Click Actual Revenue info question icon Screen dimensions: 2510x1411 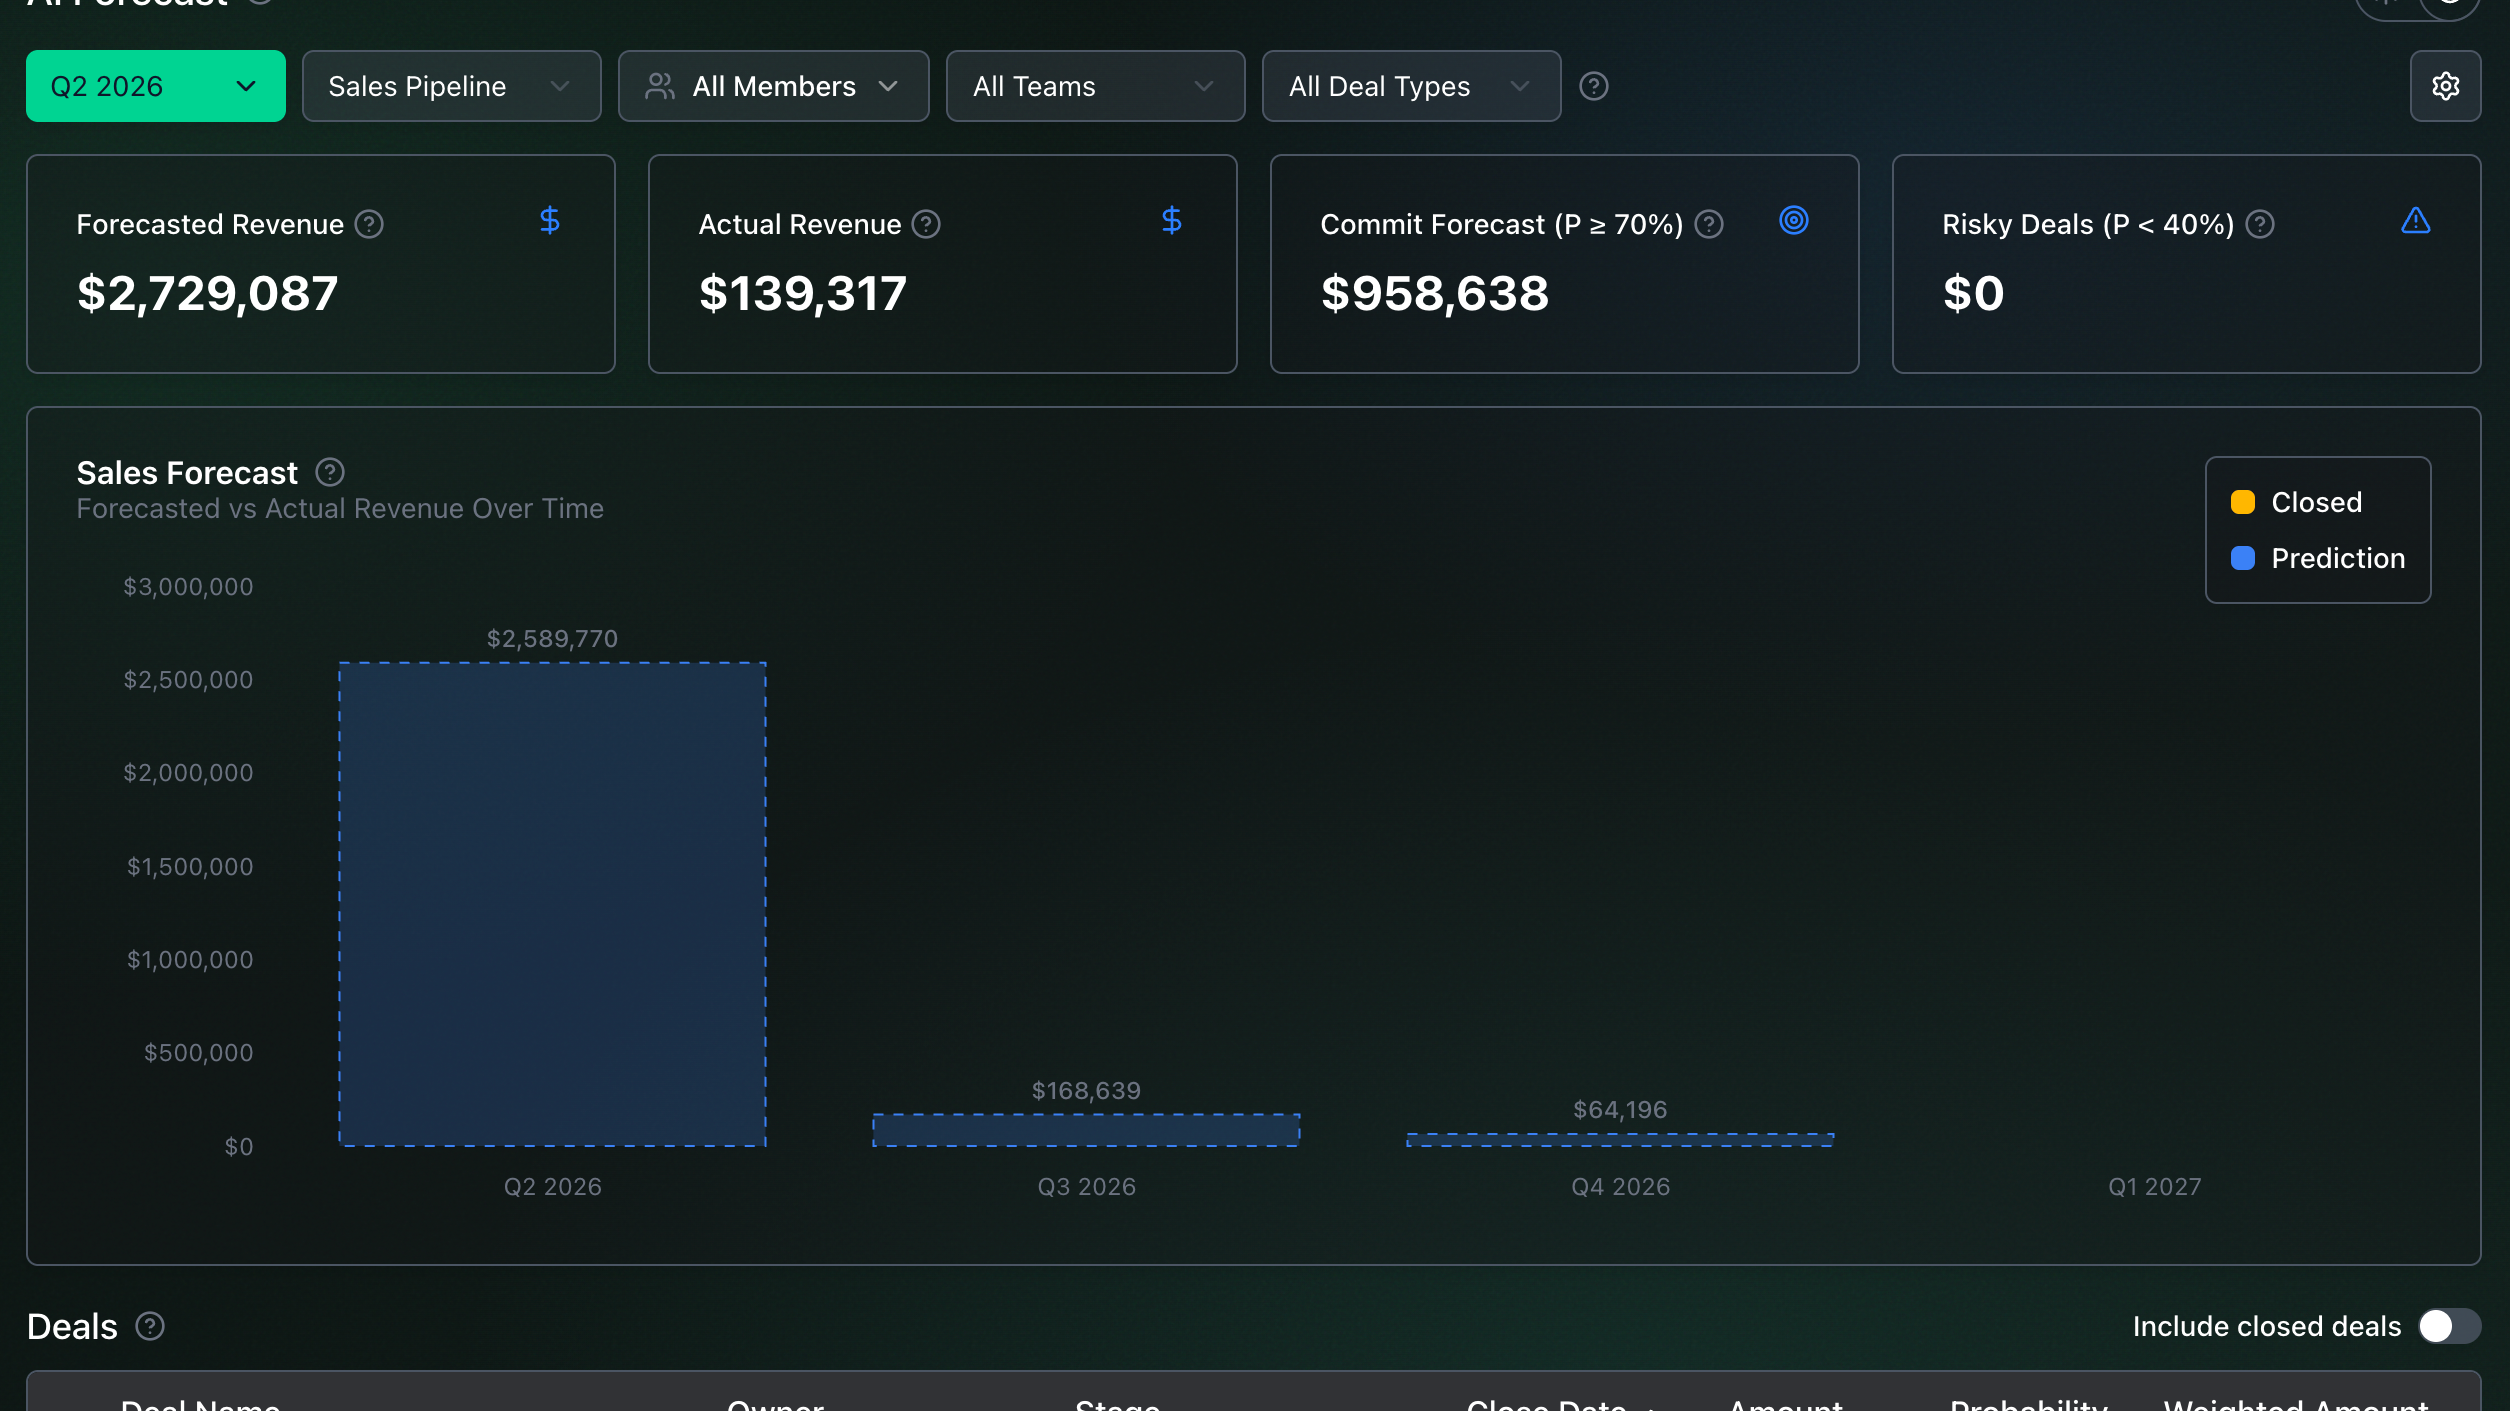tap(926, 224)
